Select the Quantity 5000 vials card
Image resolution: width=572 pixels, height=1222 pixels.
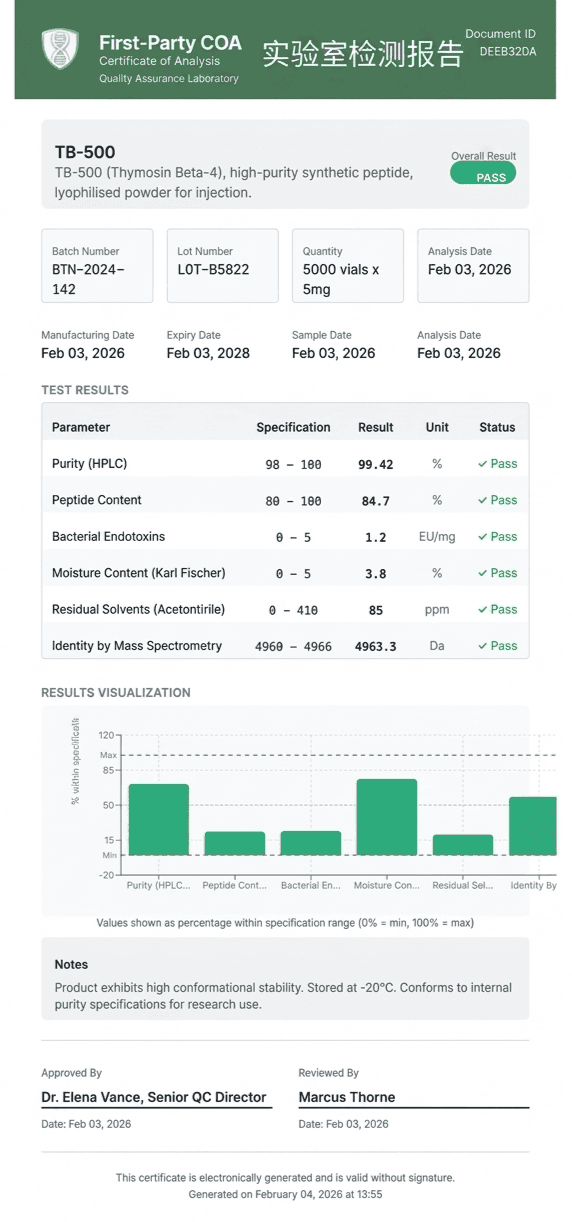coord(348,266)
